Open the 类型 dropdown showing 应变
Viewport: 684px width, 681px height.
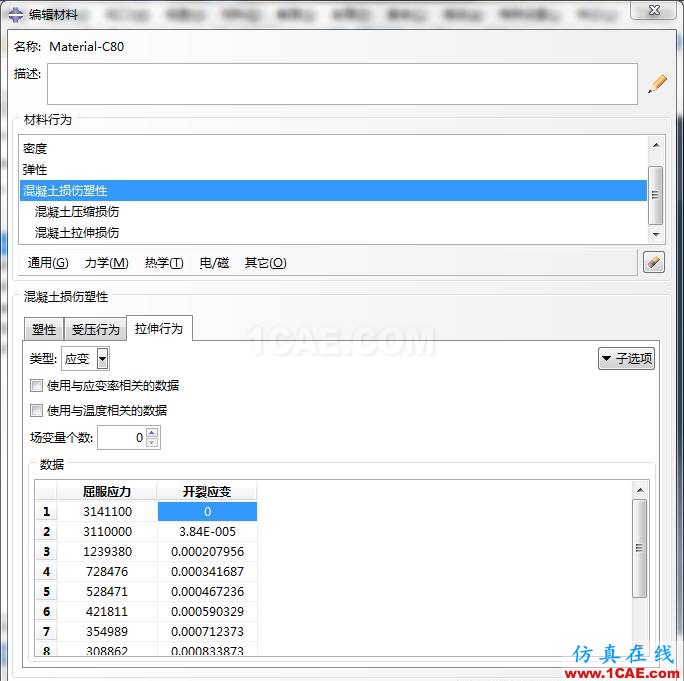(86, 359)
